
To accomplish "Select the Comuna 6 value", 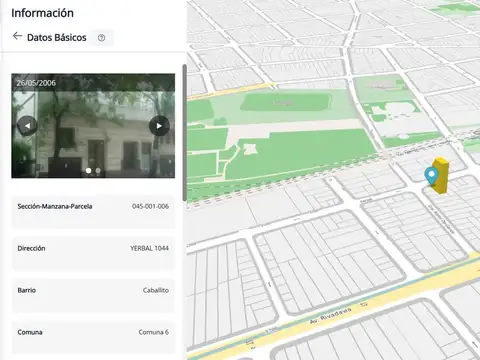I will point(154,332).
